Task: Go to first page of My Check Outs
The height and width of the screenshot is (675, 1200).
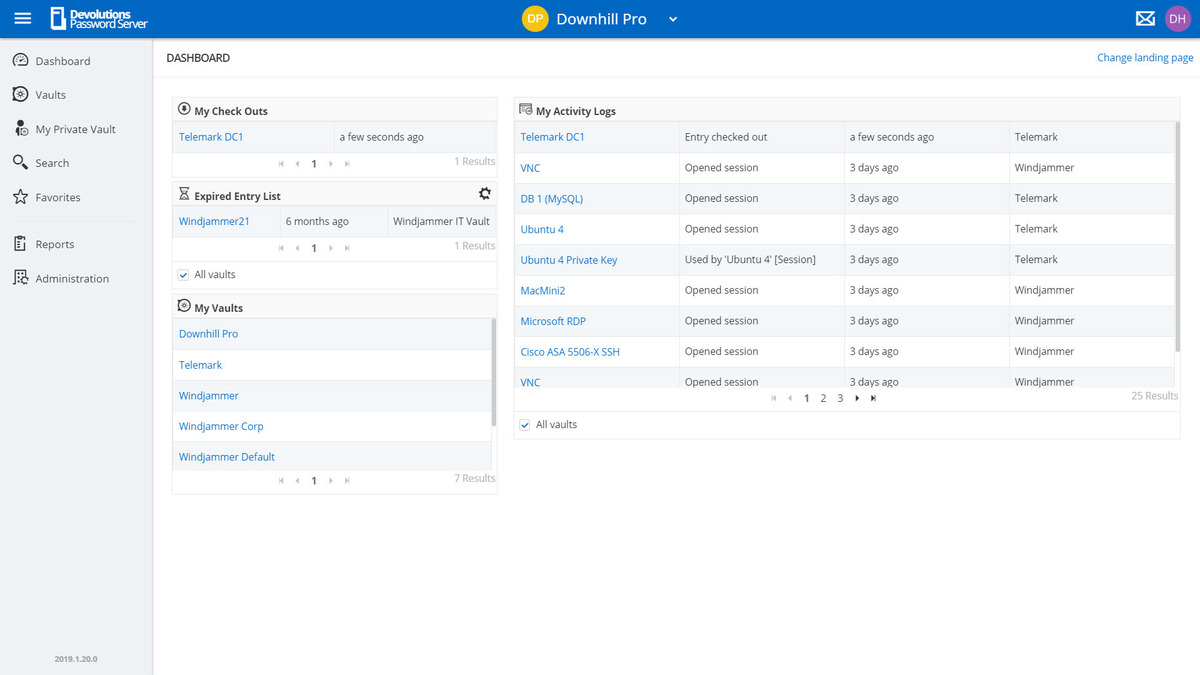Action: pyautogui.click(x=281, y=163)
